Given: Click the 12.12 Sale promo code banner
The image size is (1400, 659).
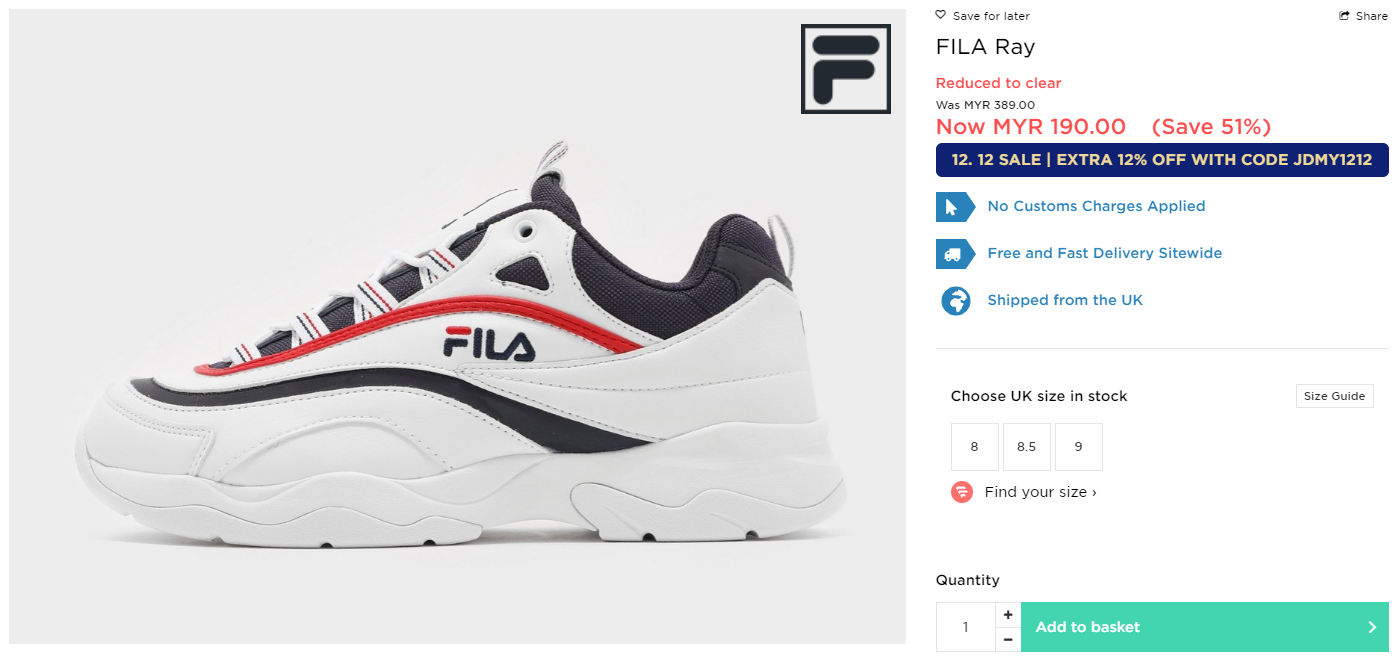Looking at the screenshot, I should coord(1162,160).
